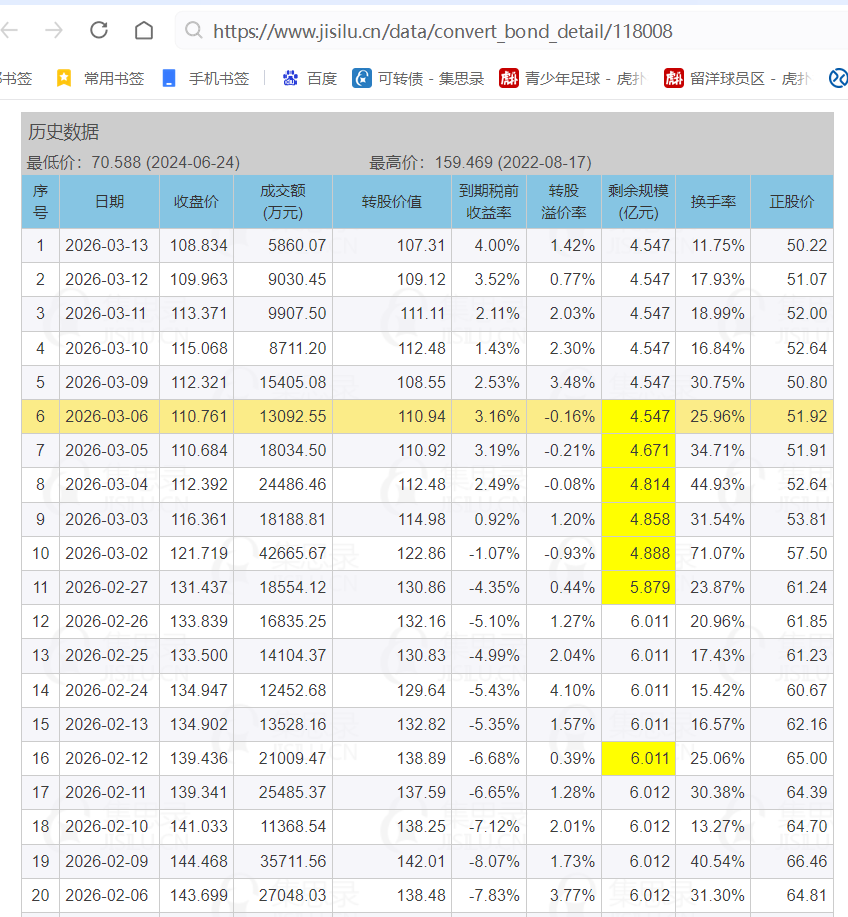The image size is (848, 917).
Task: Click the forward navigation arrow
Action: 54,31
